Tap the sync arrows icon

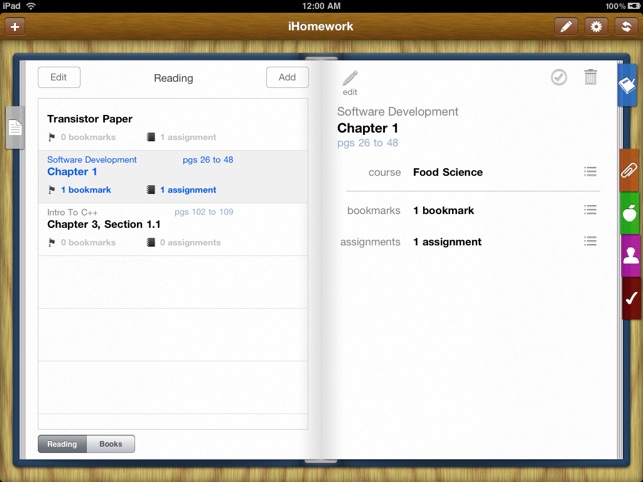[626, 27]
